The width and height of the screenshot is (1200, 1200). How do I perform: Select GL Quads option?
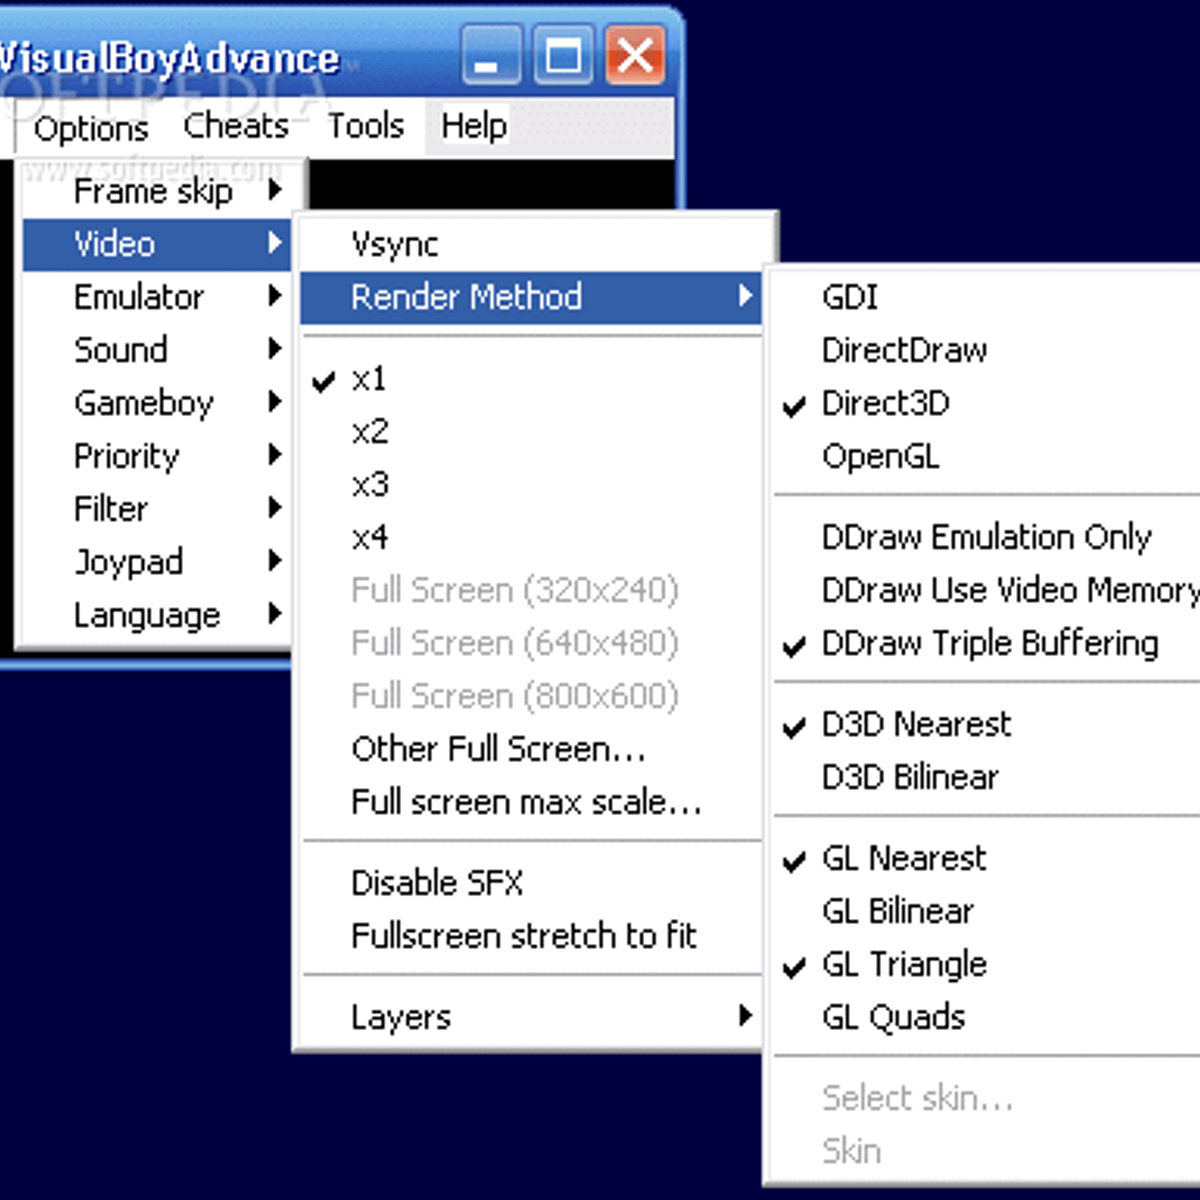986,1017
